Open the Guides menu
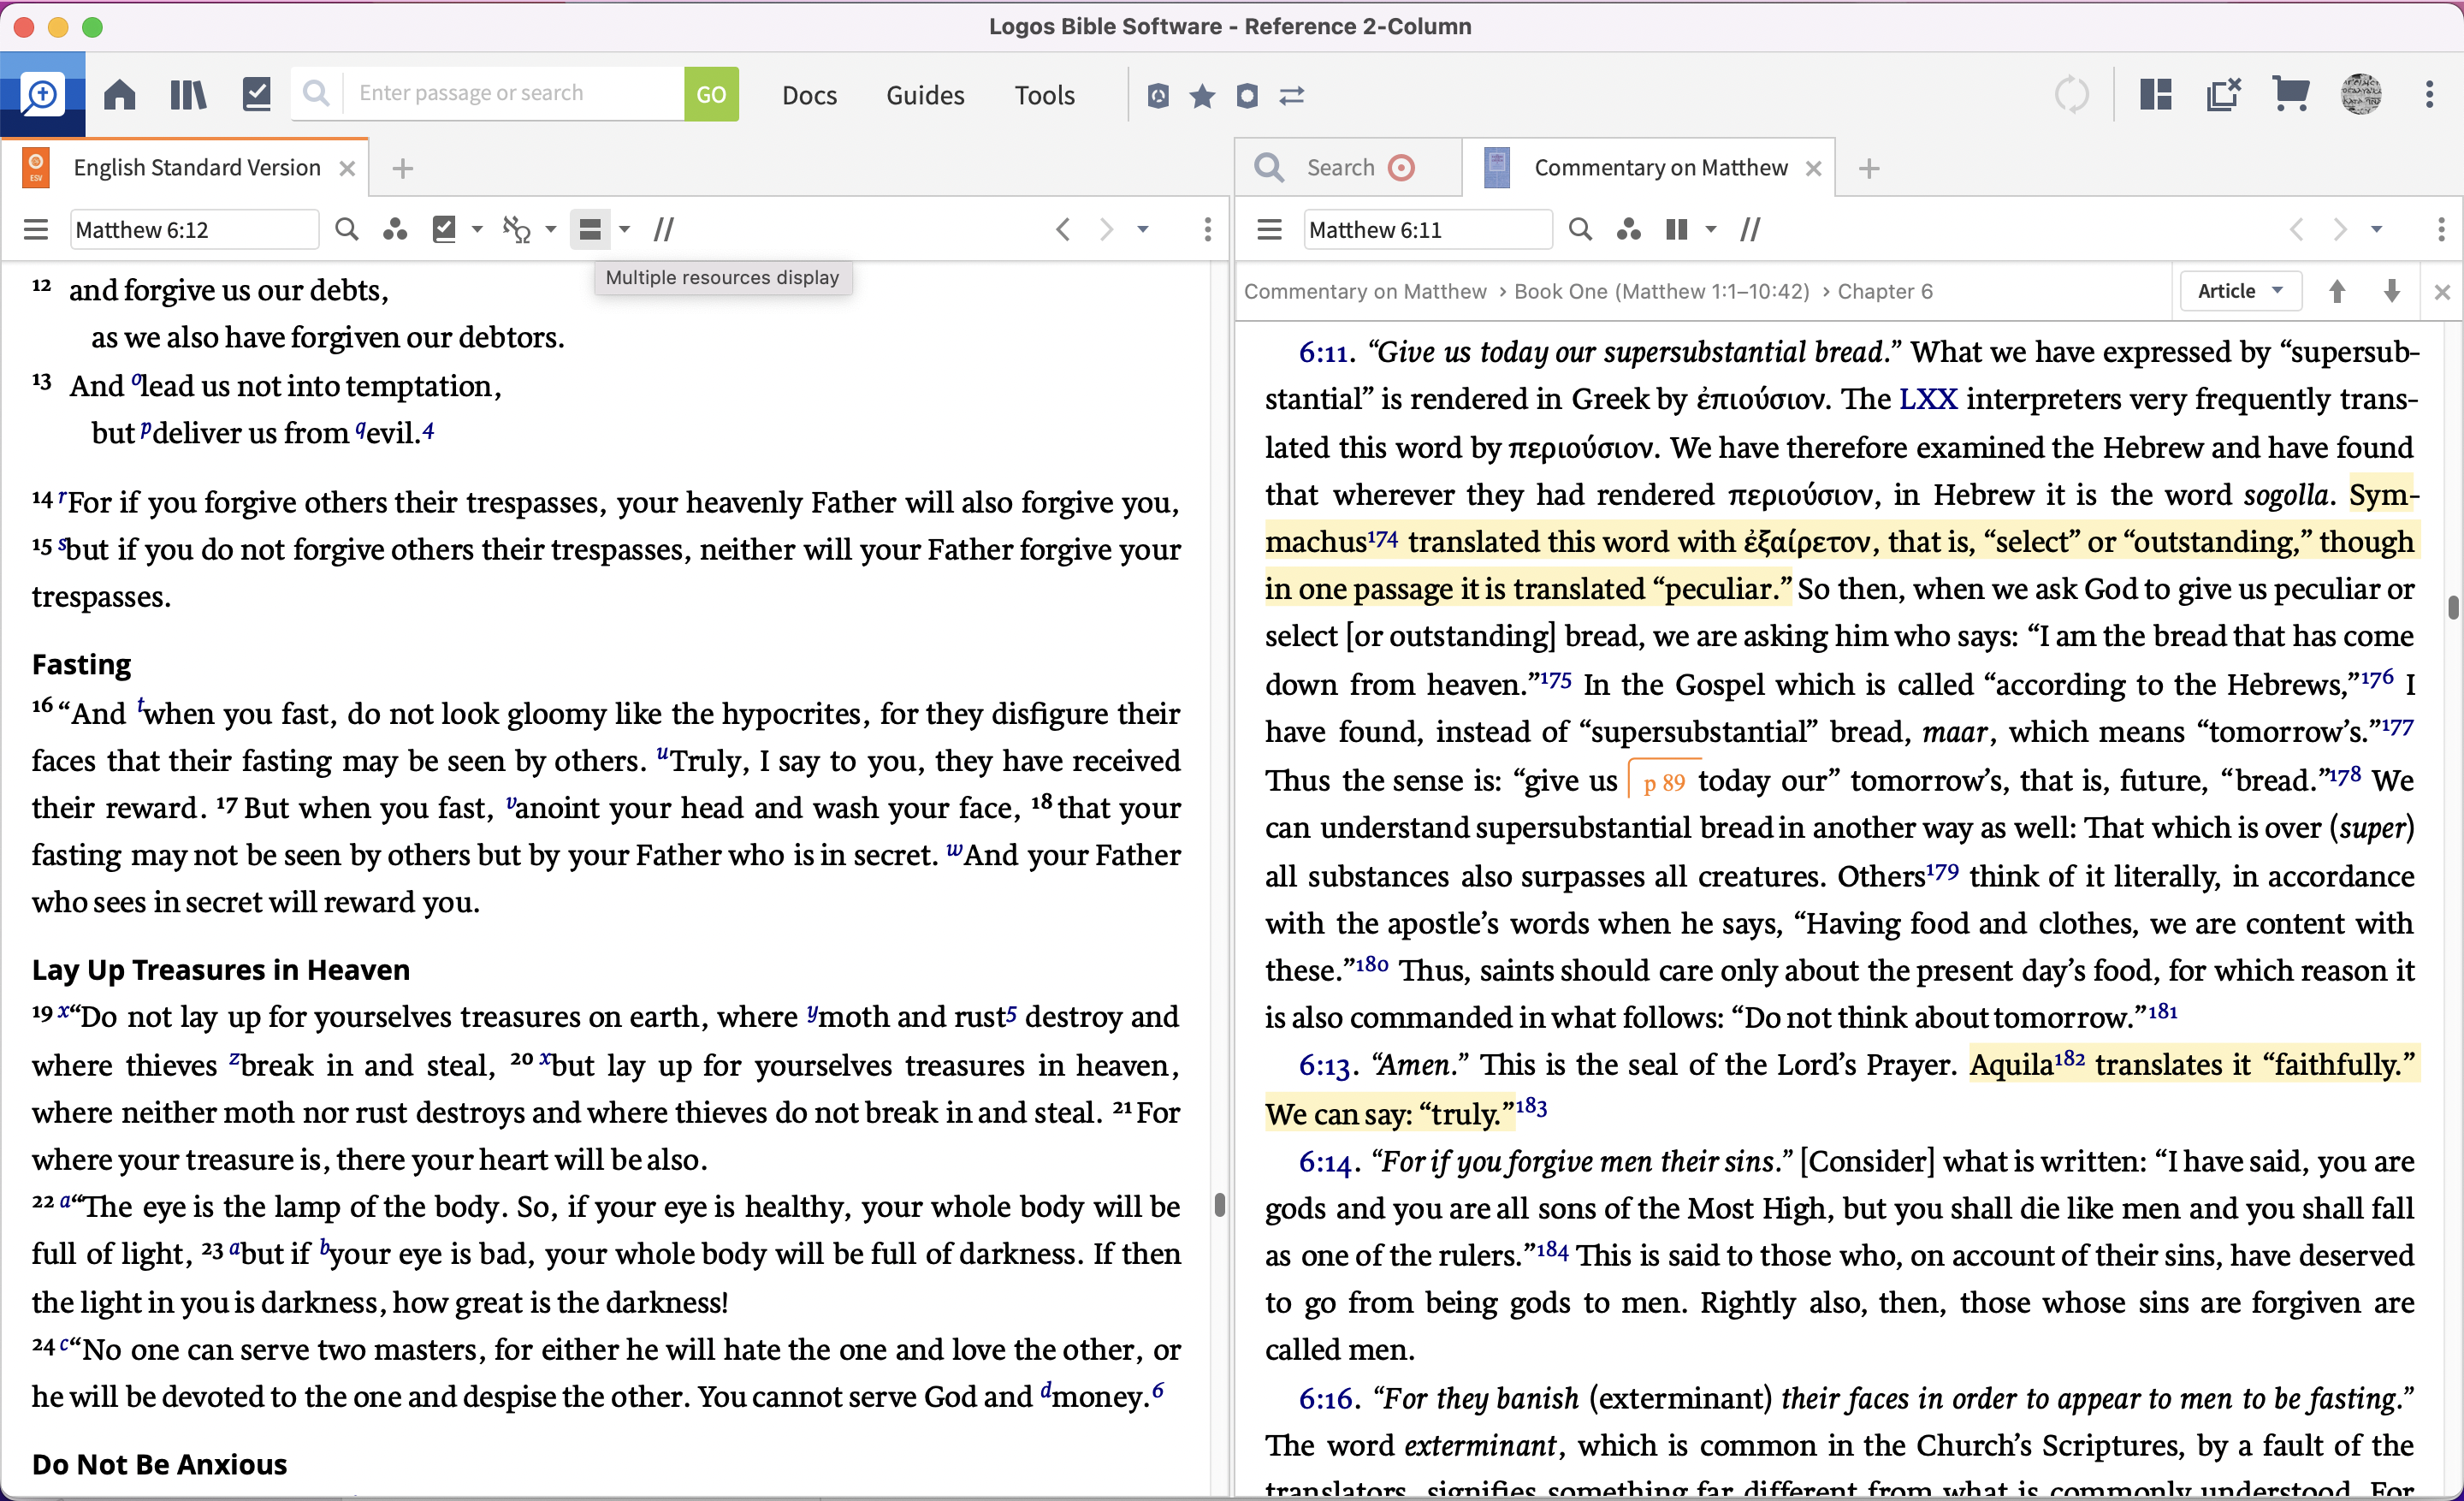2464x1501 pixels. click(x=925, y=95)
